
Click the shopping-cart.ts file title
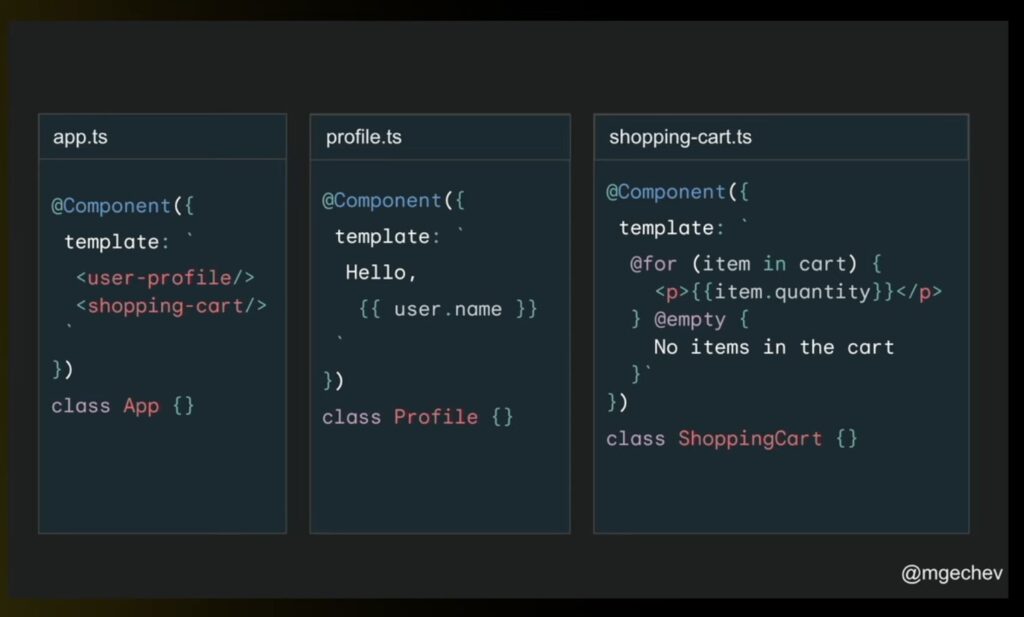click(x=680, y=137)
